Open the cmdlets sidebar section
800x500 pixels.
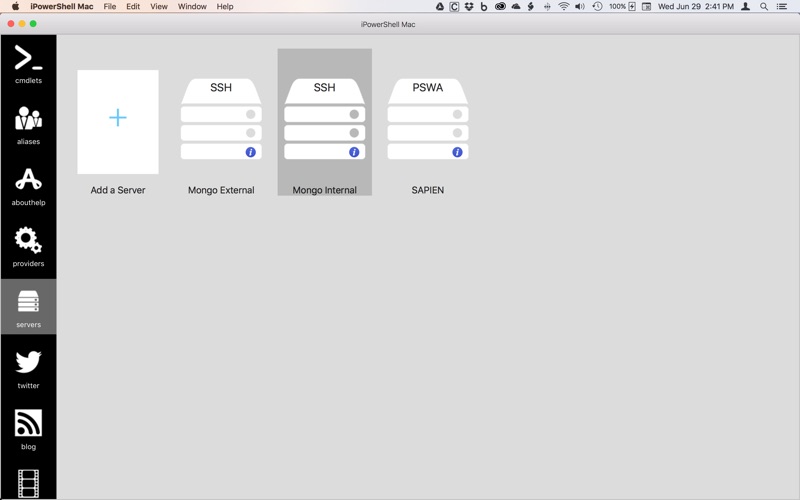pyautogui.click(x=29, y=64)
